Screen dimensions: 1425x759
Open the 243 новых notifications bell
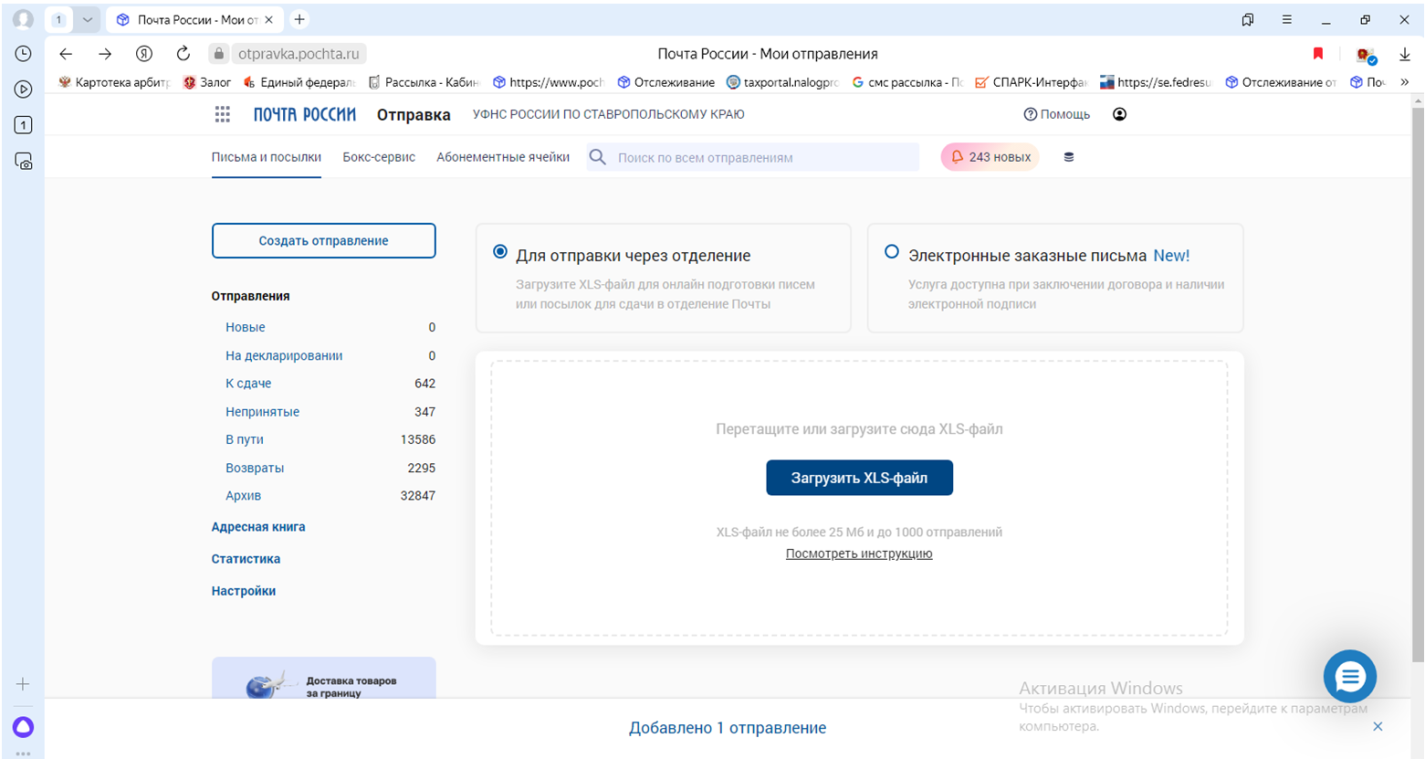pyautogui.click(x=989, y=157)
